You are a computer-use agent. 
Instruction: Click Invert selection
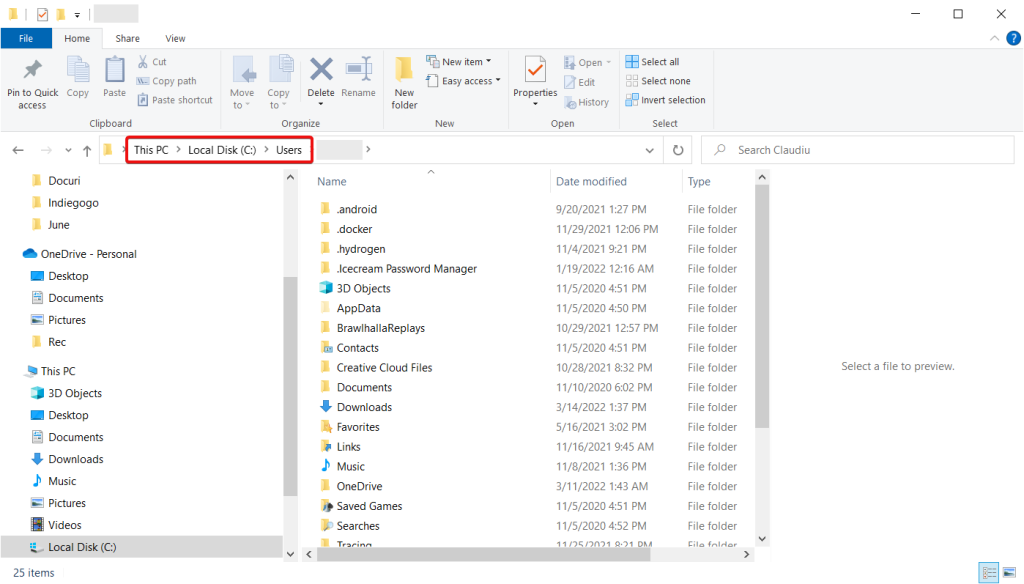(666, 100)
